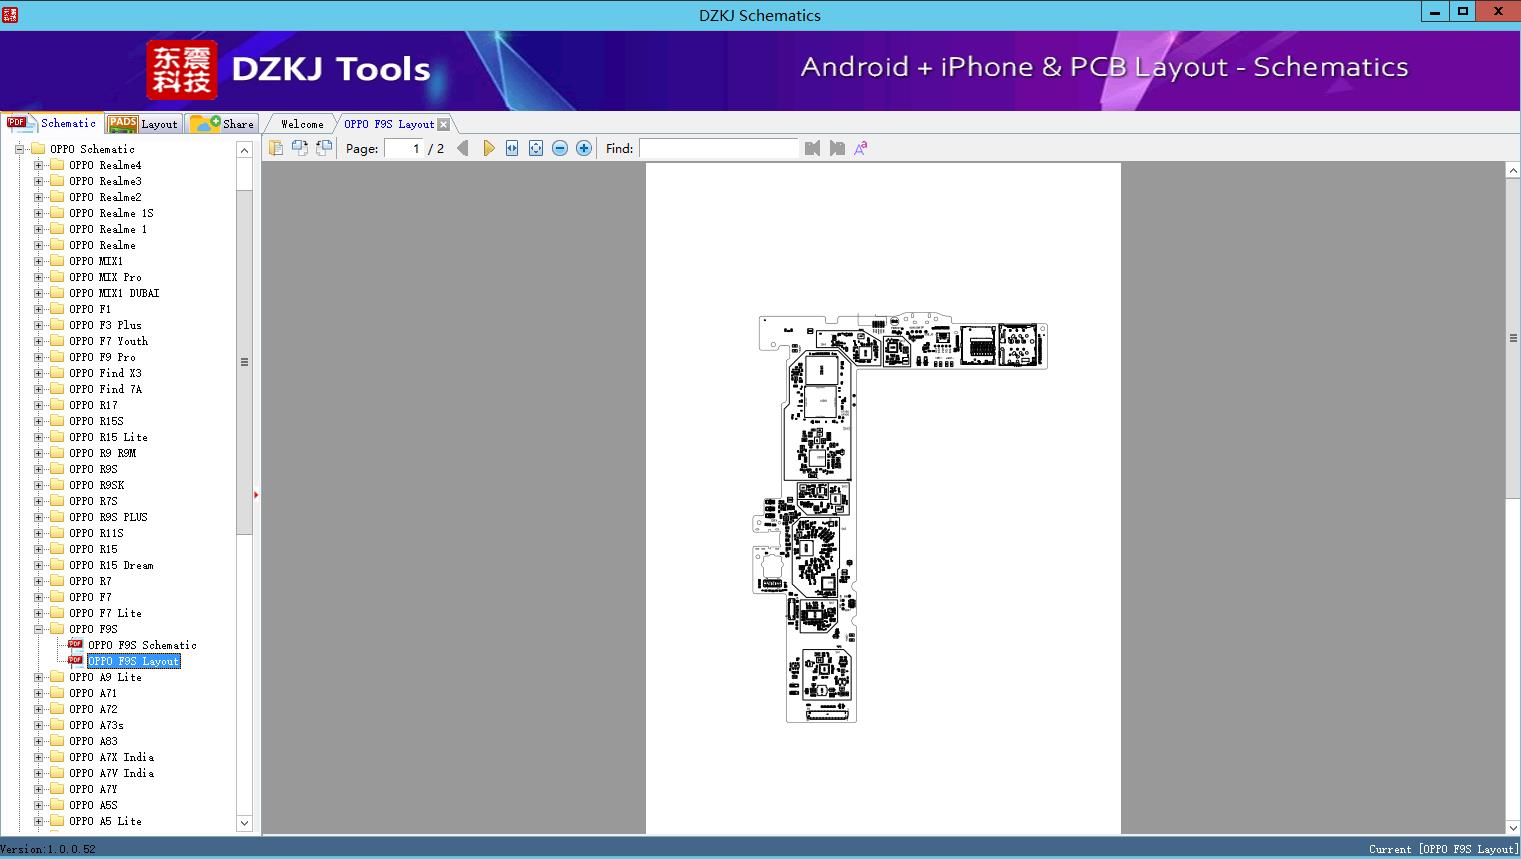Expand the OPPO F9 Pro folder
Image resolution: width=1521 pixels, height=859 pixels.
38,357
